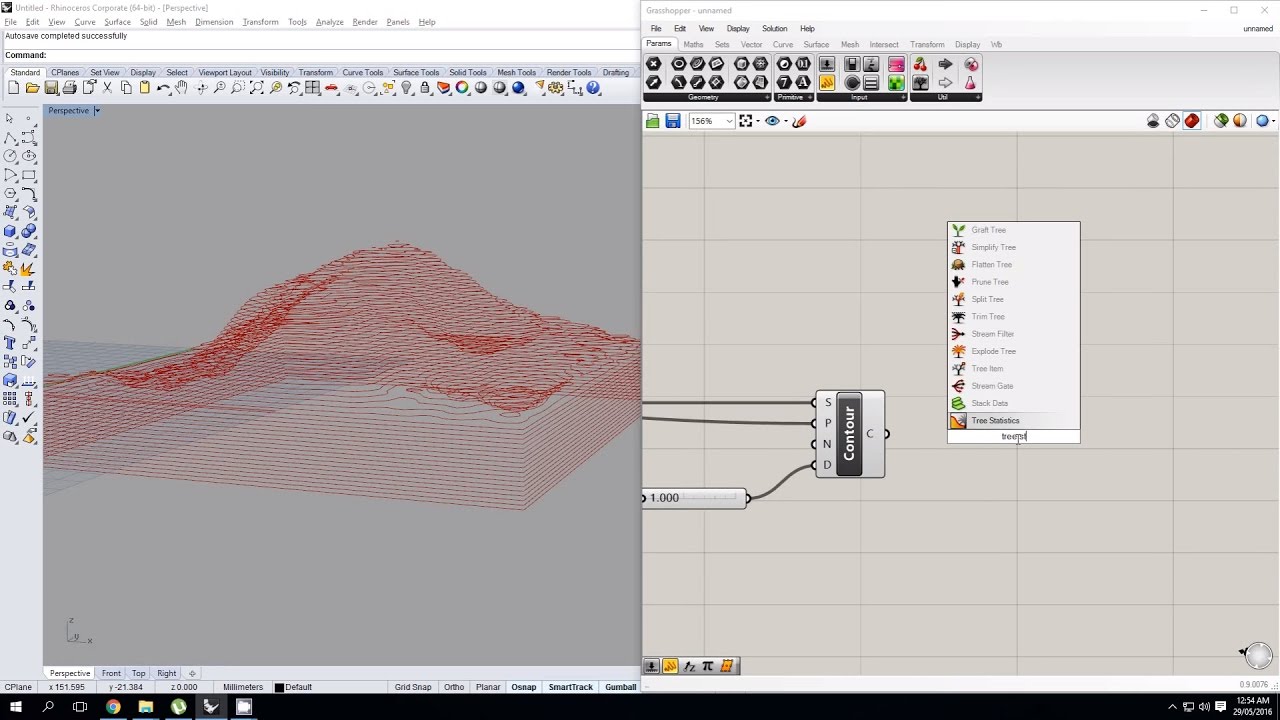1280x720 pixels.
Task: Toggle Ortho mode in status bar
Action: (454, 687)
